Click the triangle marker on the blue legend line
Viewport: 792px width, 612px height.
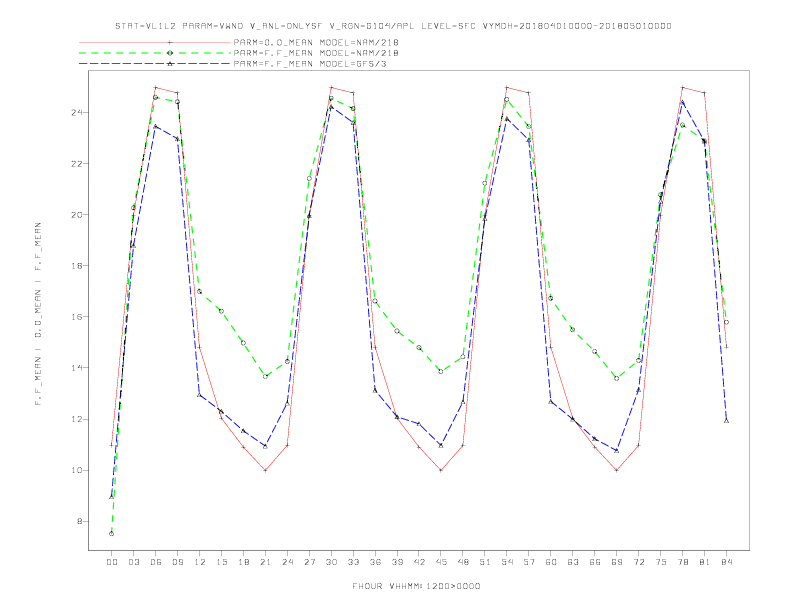click(170, 64)
